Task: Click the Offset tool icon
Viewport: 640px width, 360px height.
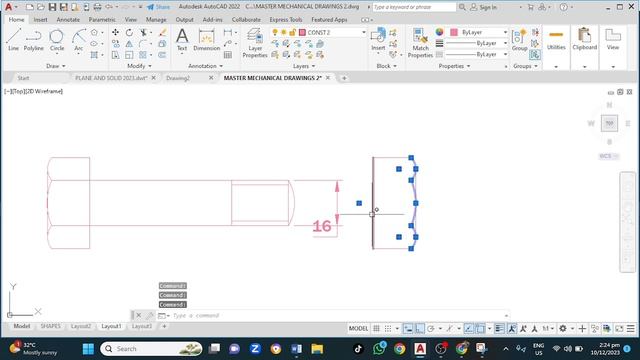Action: [162, 55]
